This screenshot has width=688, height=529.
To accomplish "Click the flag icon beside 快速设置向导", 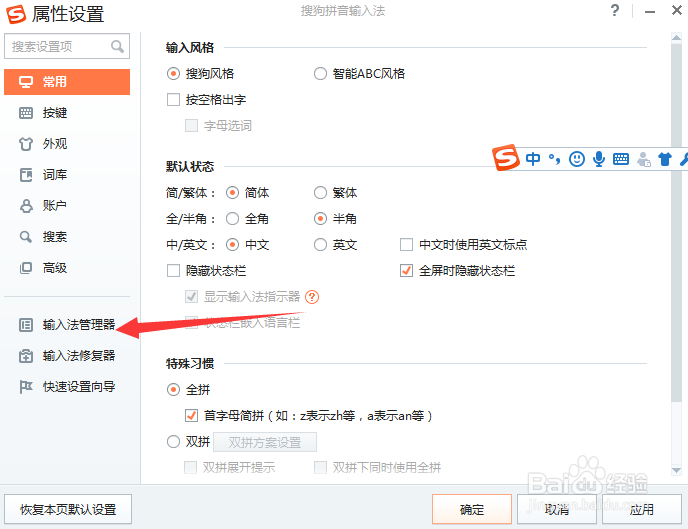I will click(x=26, y=387).
